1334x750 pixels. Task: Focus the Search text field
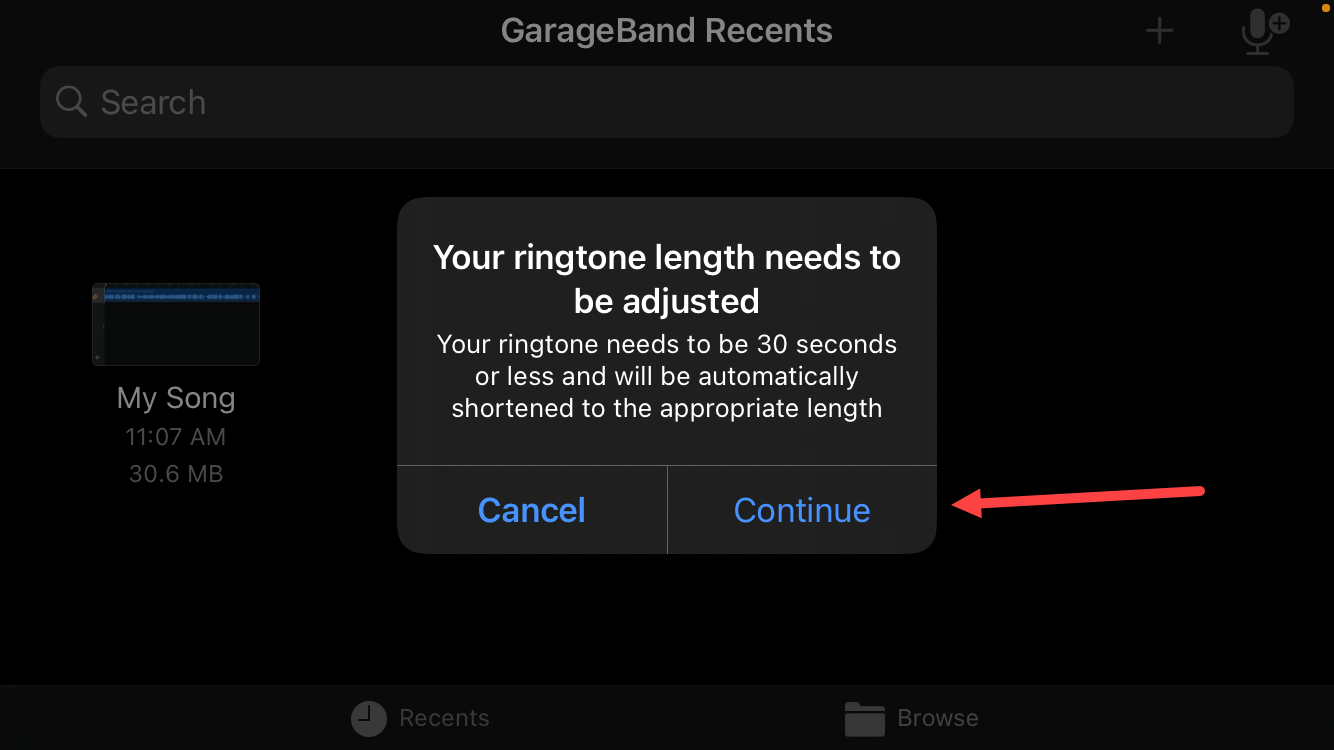tap(666, 102)
